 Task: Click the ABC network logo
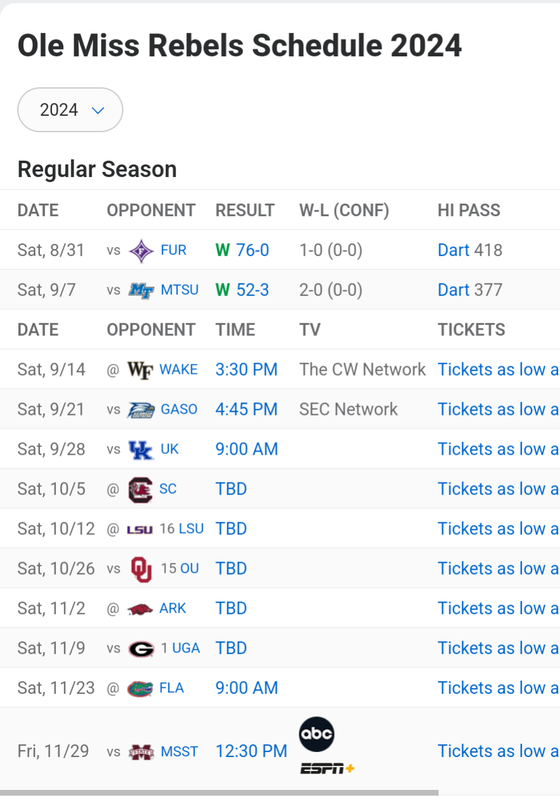pos(317,734)
